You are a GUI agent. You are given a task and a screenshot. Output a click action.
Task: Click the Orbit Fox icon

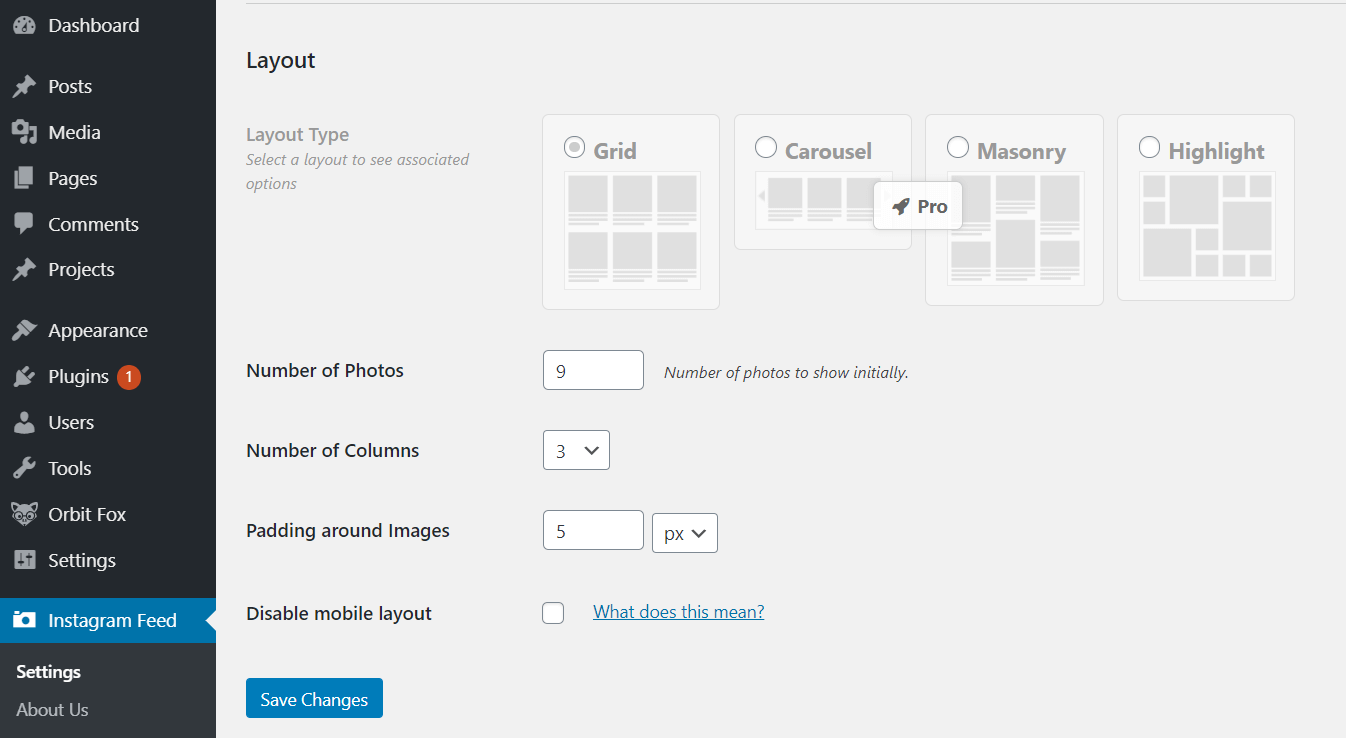[x=24, y=514]
